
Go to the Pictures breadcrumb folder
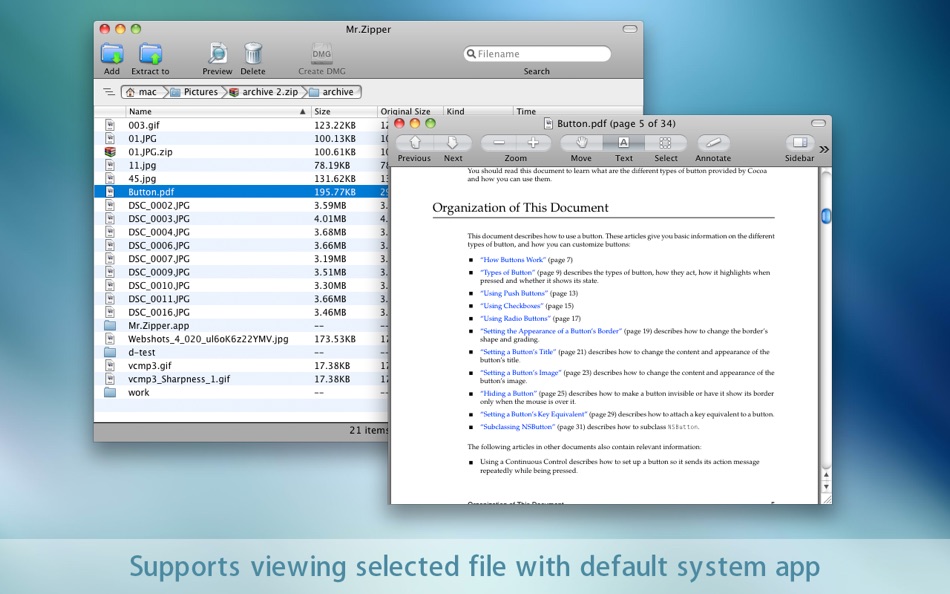[x=195, y=92]
